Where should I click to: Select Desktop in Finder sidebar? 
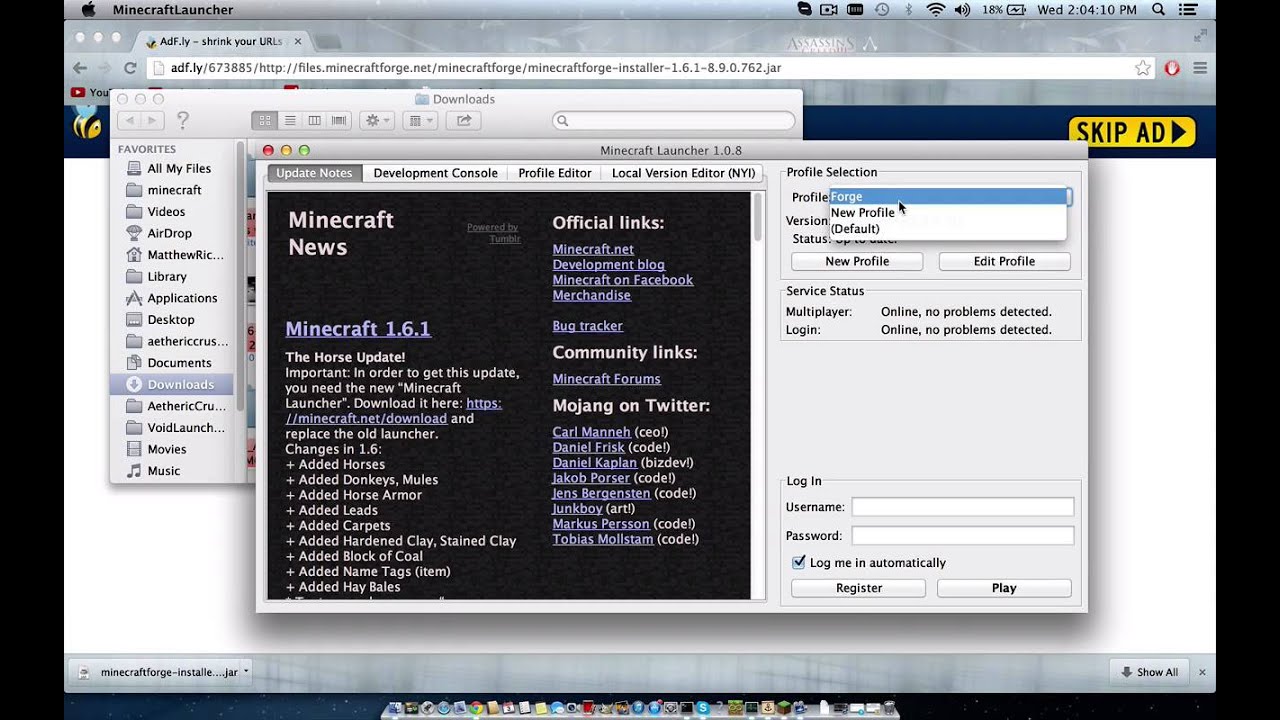click(x=171, y=320)
